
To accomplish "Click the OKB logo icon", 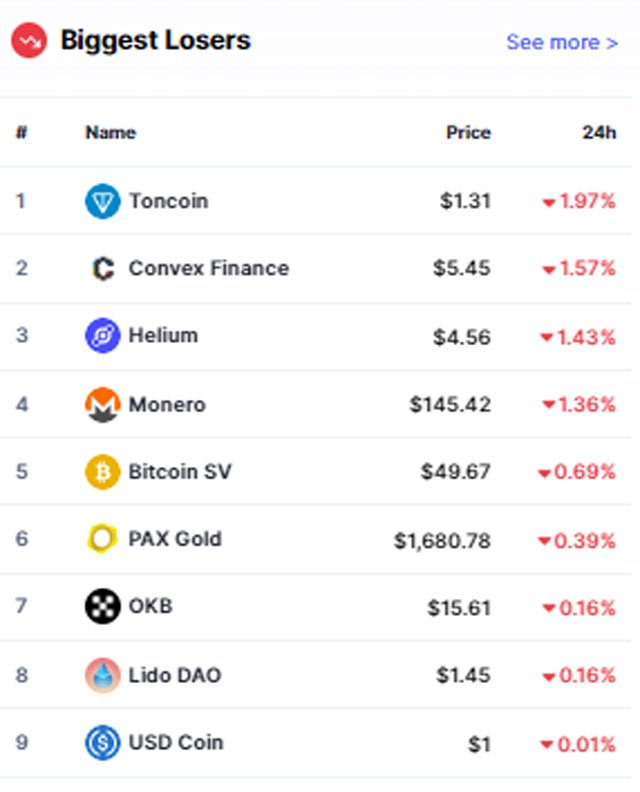I will (103, 606).
